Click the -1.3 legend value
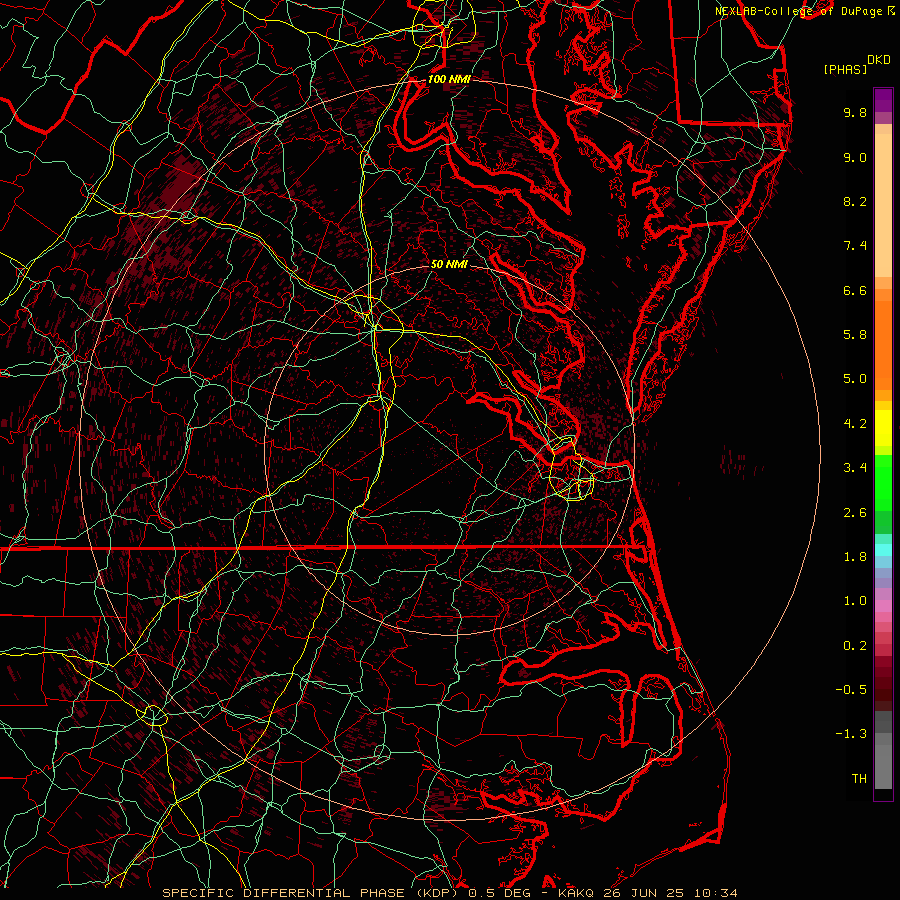900x900 pixels. pyautogui.click(x=851, y=734)
